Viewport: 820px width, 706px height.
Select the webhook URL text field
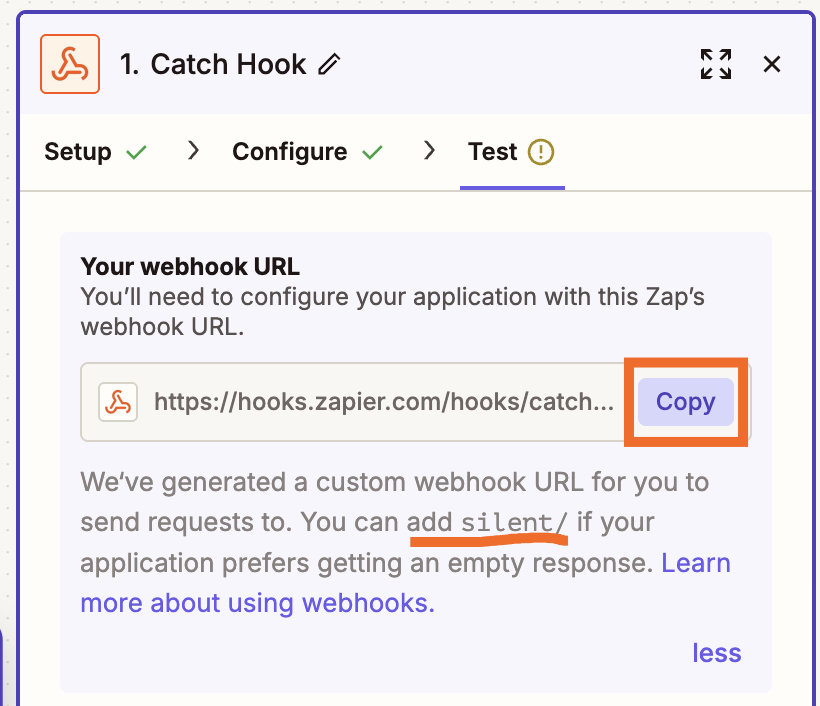pos(370,401)
